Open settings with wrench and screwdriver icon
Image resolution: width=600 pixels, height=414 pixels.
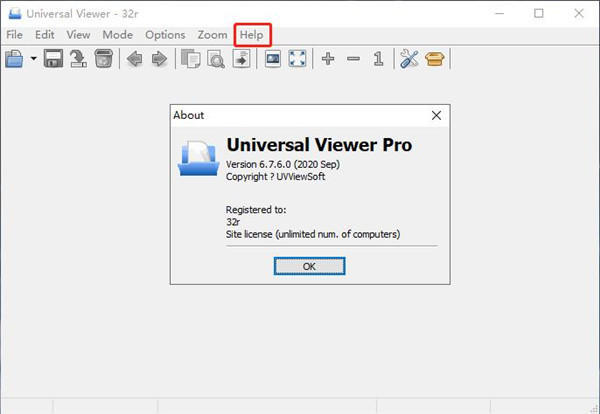pos(409,59)
